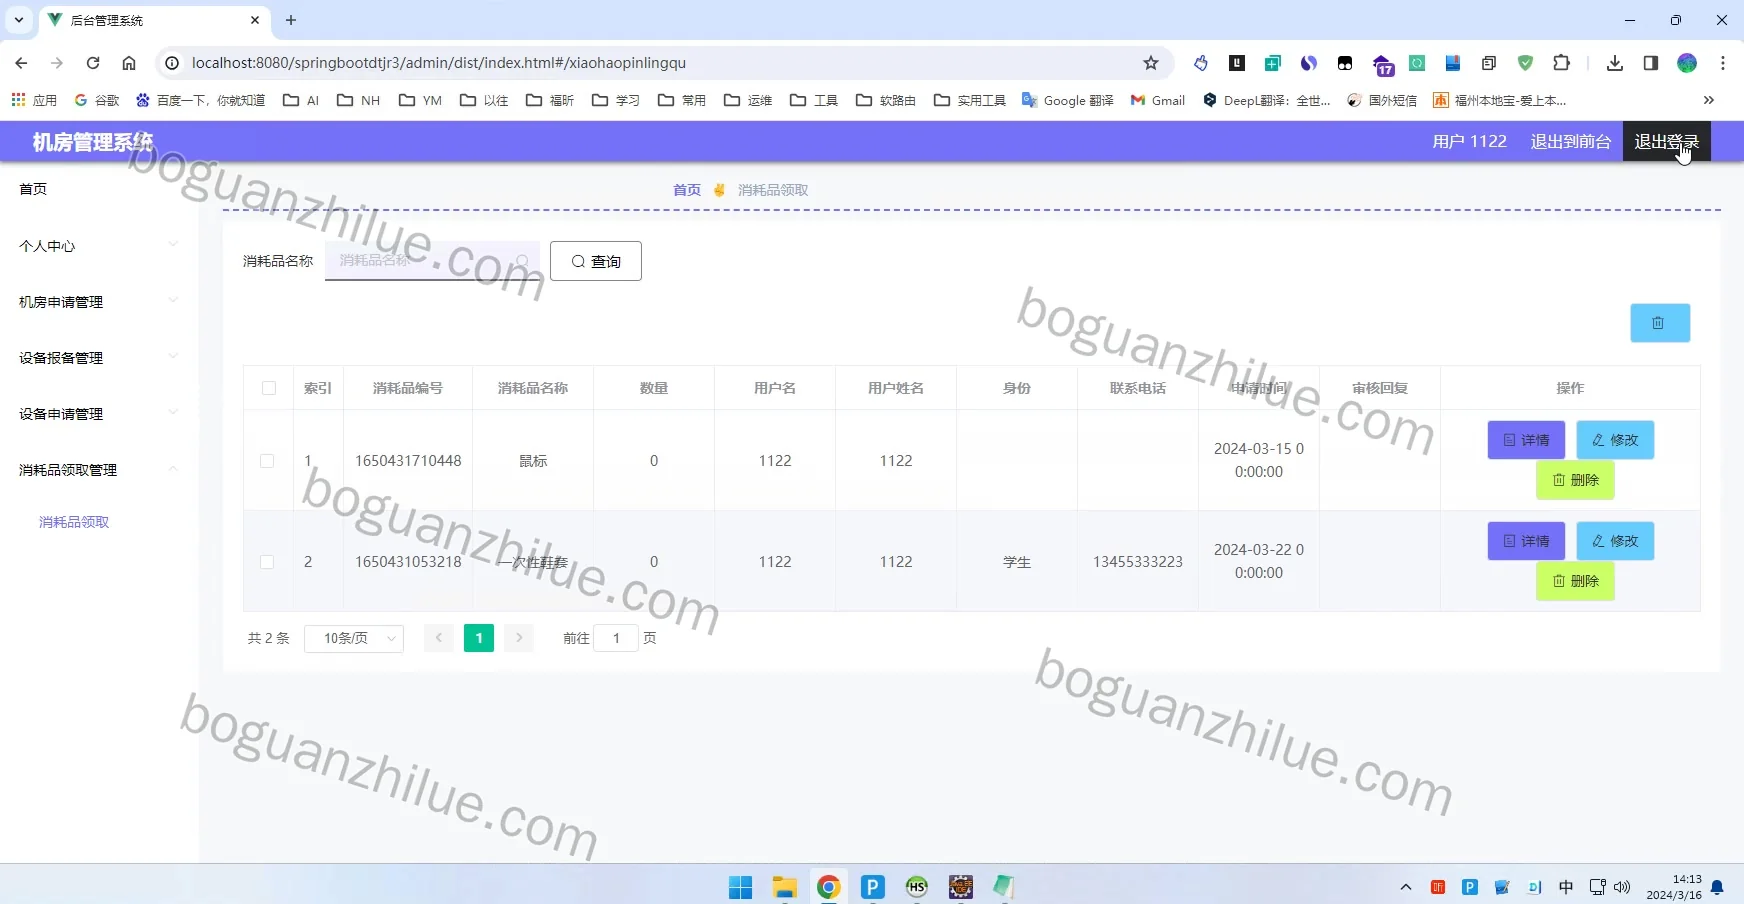The width and height of the screenshot is (1744, 904).
Task: Go to browser home icon
Action: point(129,63)
